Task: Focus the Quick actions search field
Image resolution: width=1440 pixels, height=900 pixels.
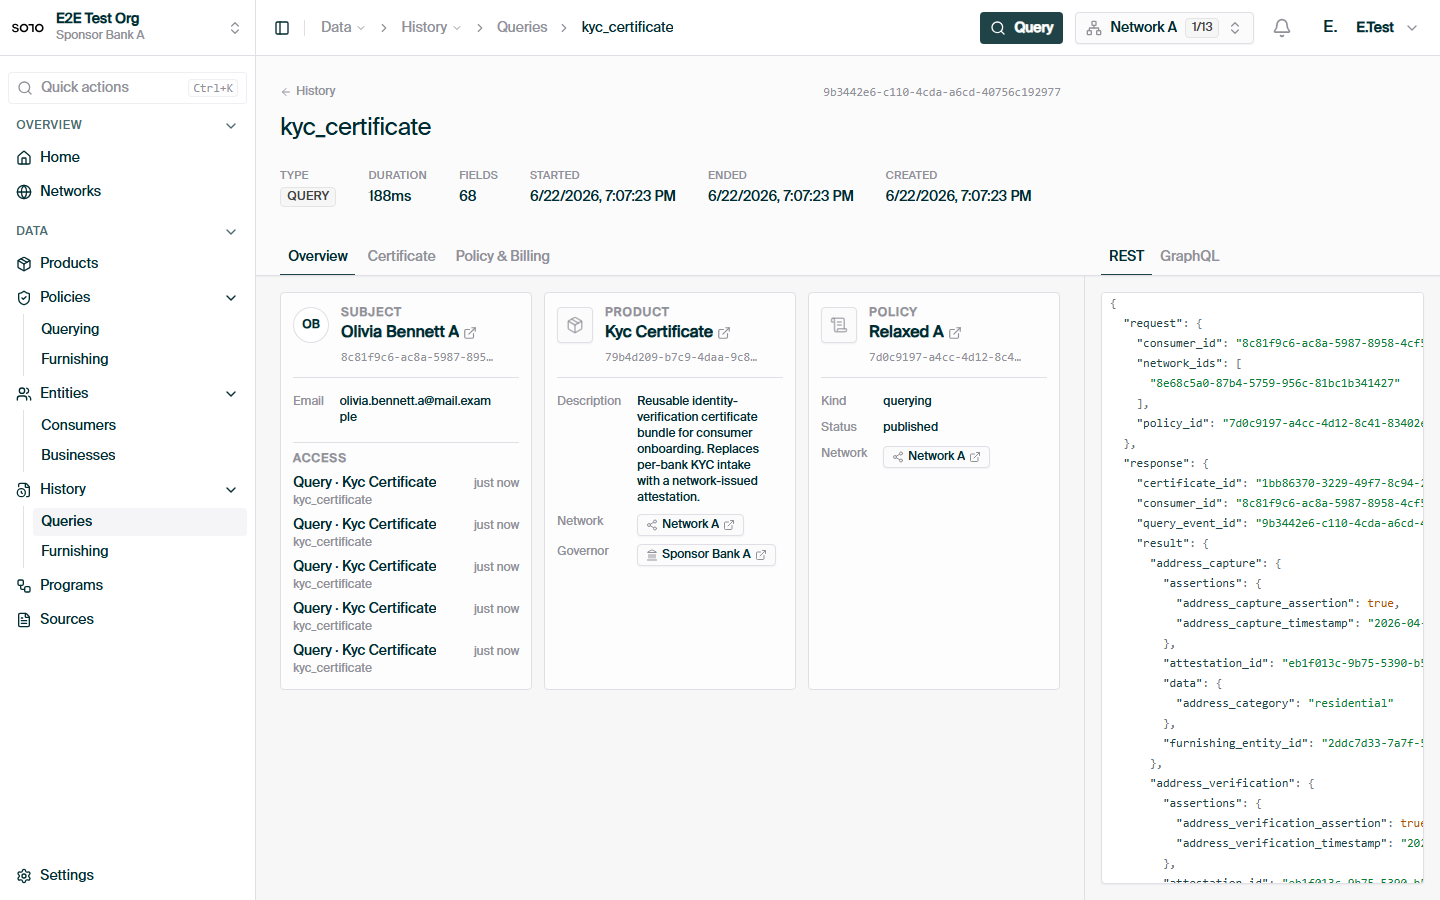Action: point(127,88)
